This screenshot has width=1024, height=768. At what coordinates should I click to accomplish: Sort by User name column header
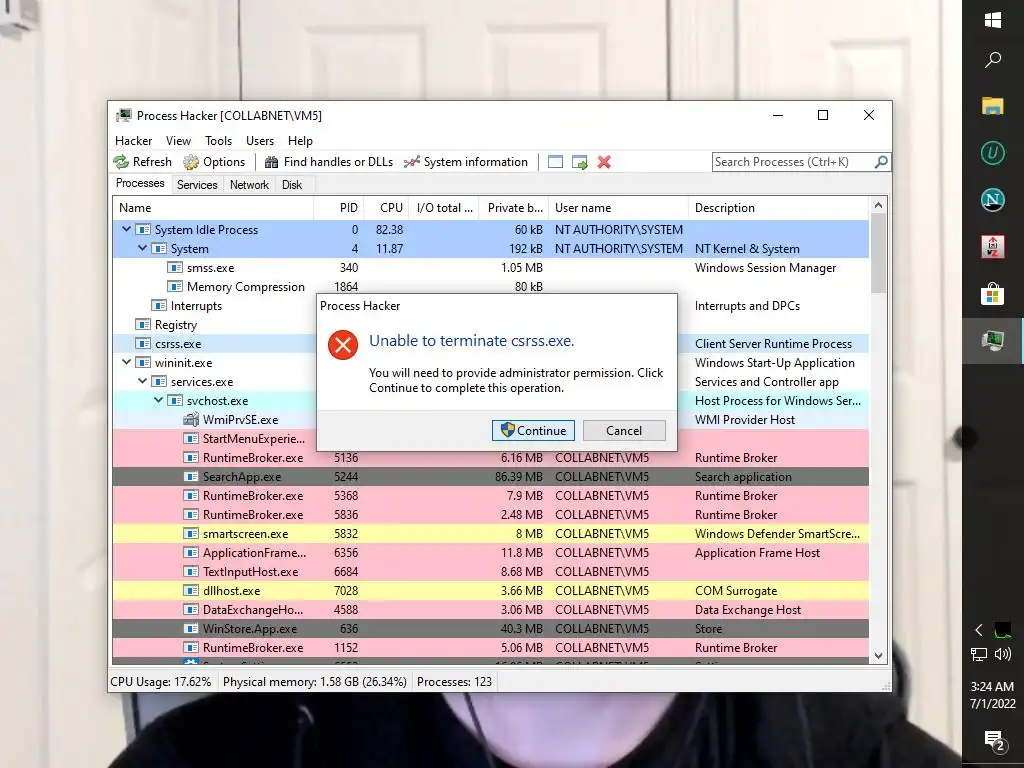618,208
